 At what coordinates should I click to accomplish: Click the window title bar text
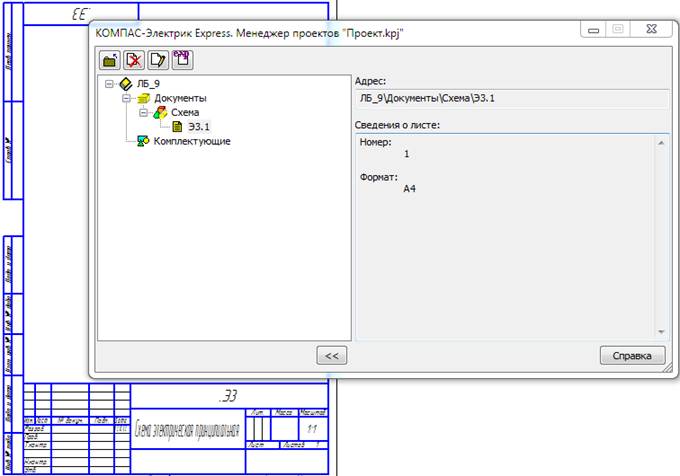[x=249, y=33]
